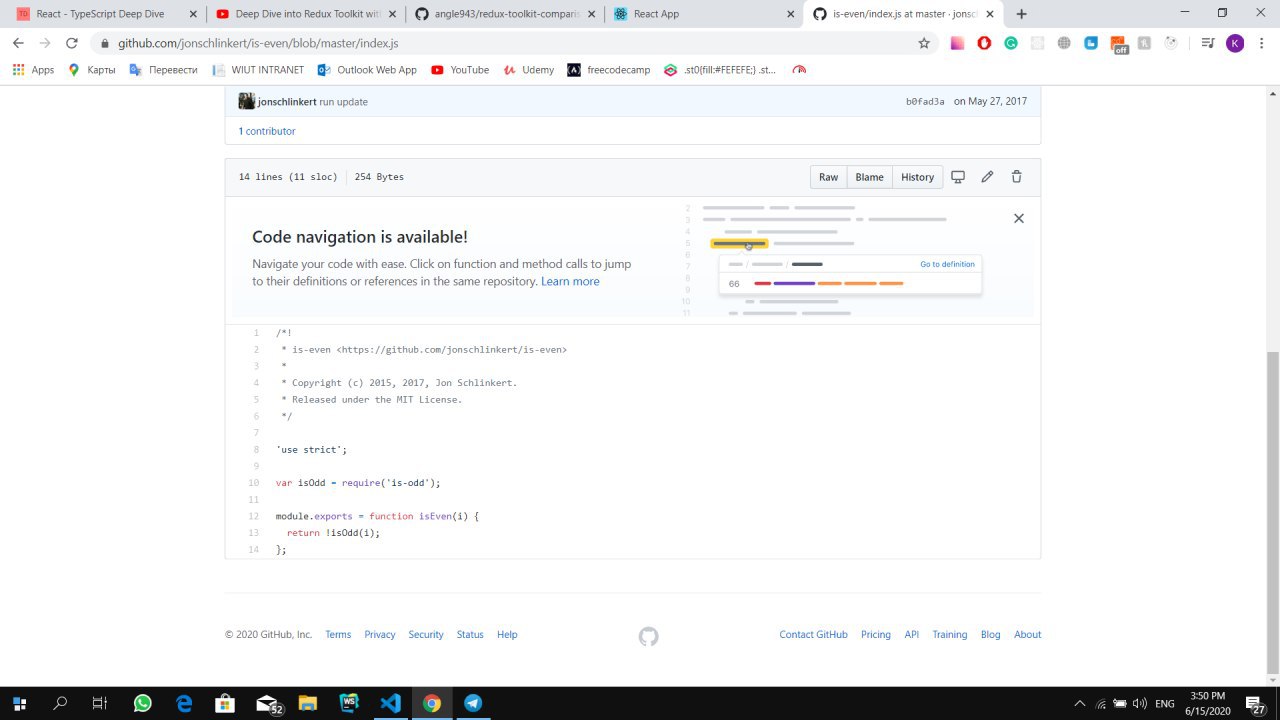This screenshot has width=1280, height=720.
Task: Open YouTube bookmark
Action: click(x=460, y=70)
